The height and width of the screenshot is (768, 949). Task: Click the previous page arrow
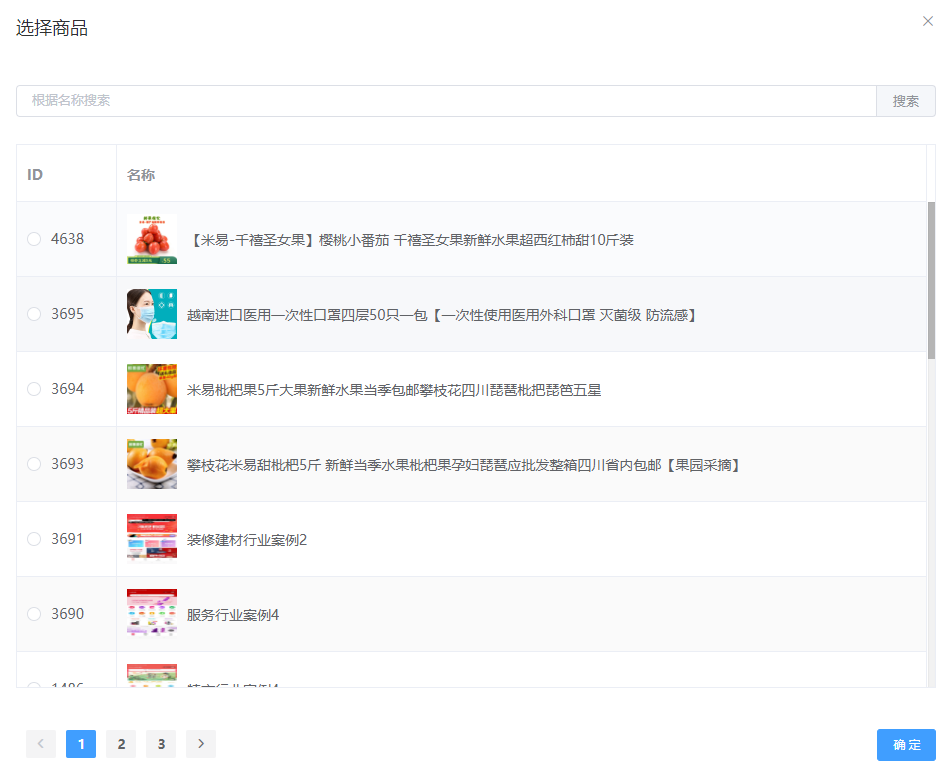pyautogui.click(x=41, y=744)
